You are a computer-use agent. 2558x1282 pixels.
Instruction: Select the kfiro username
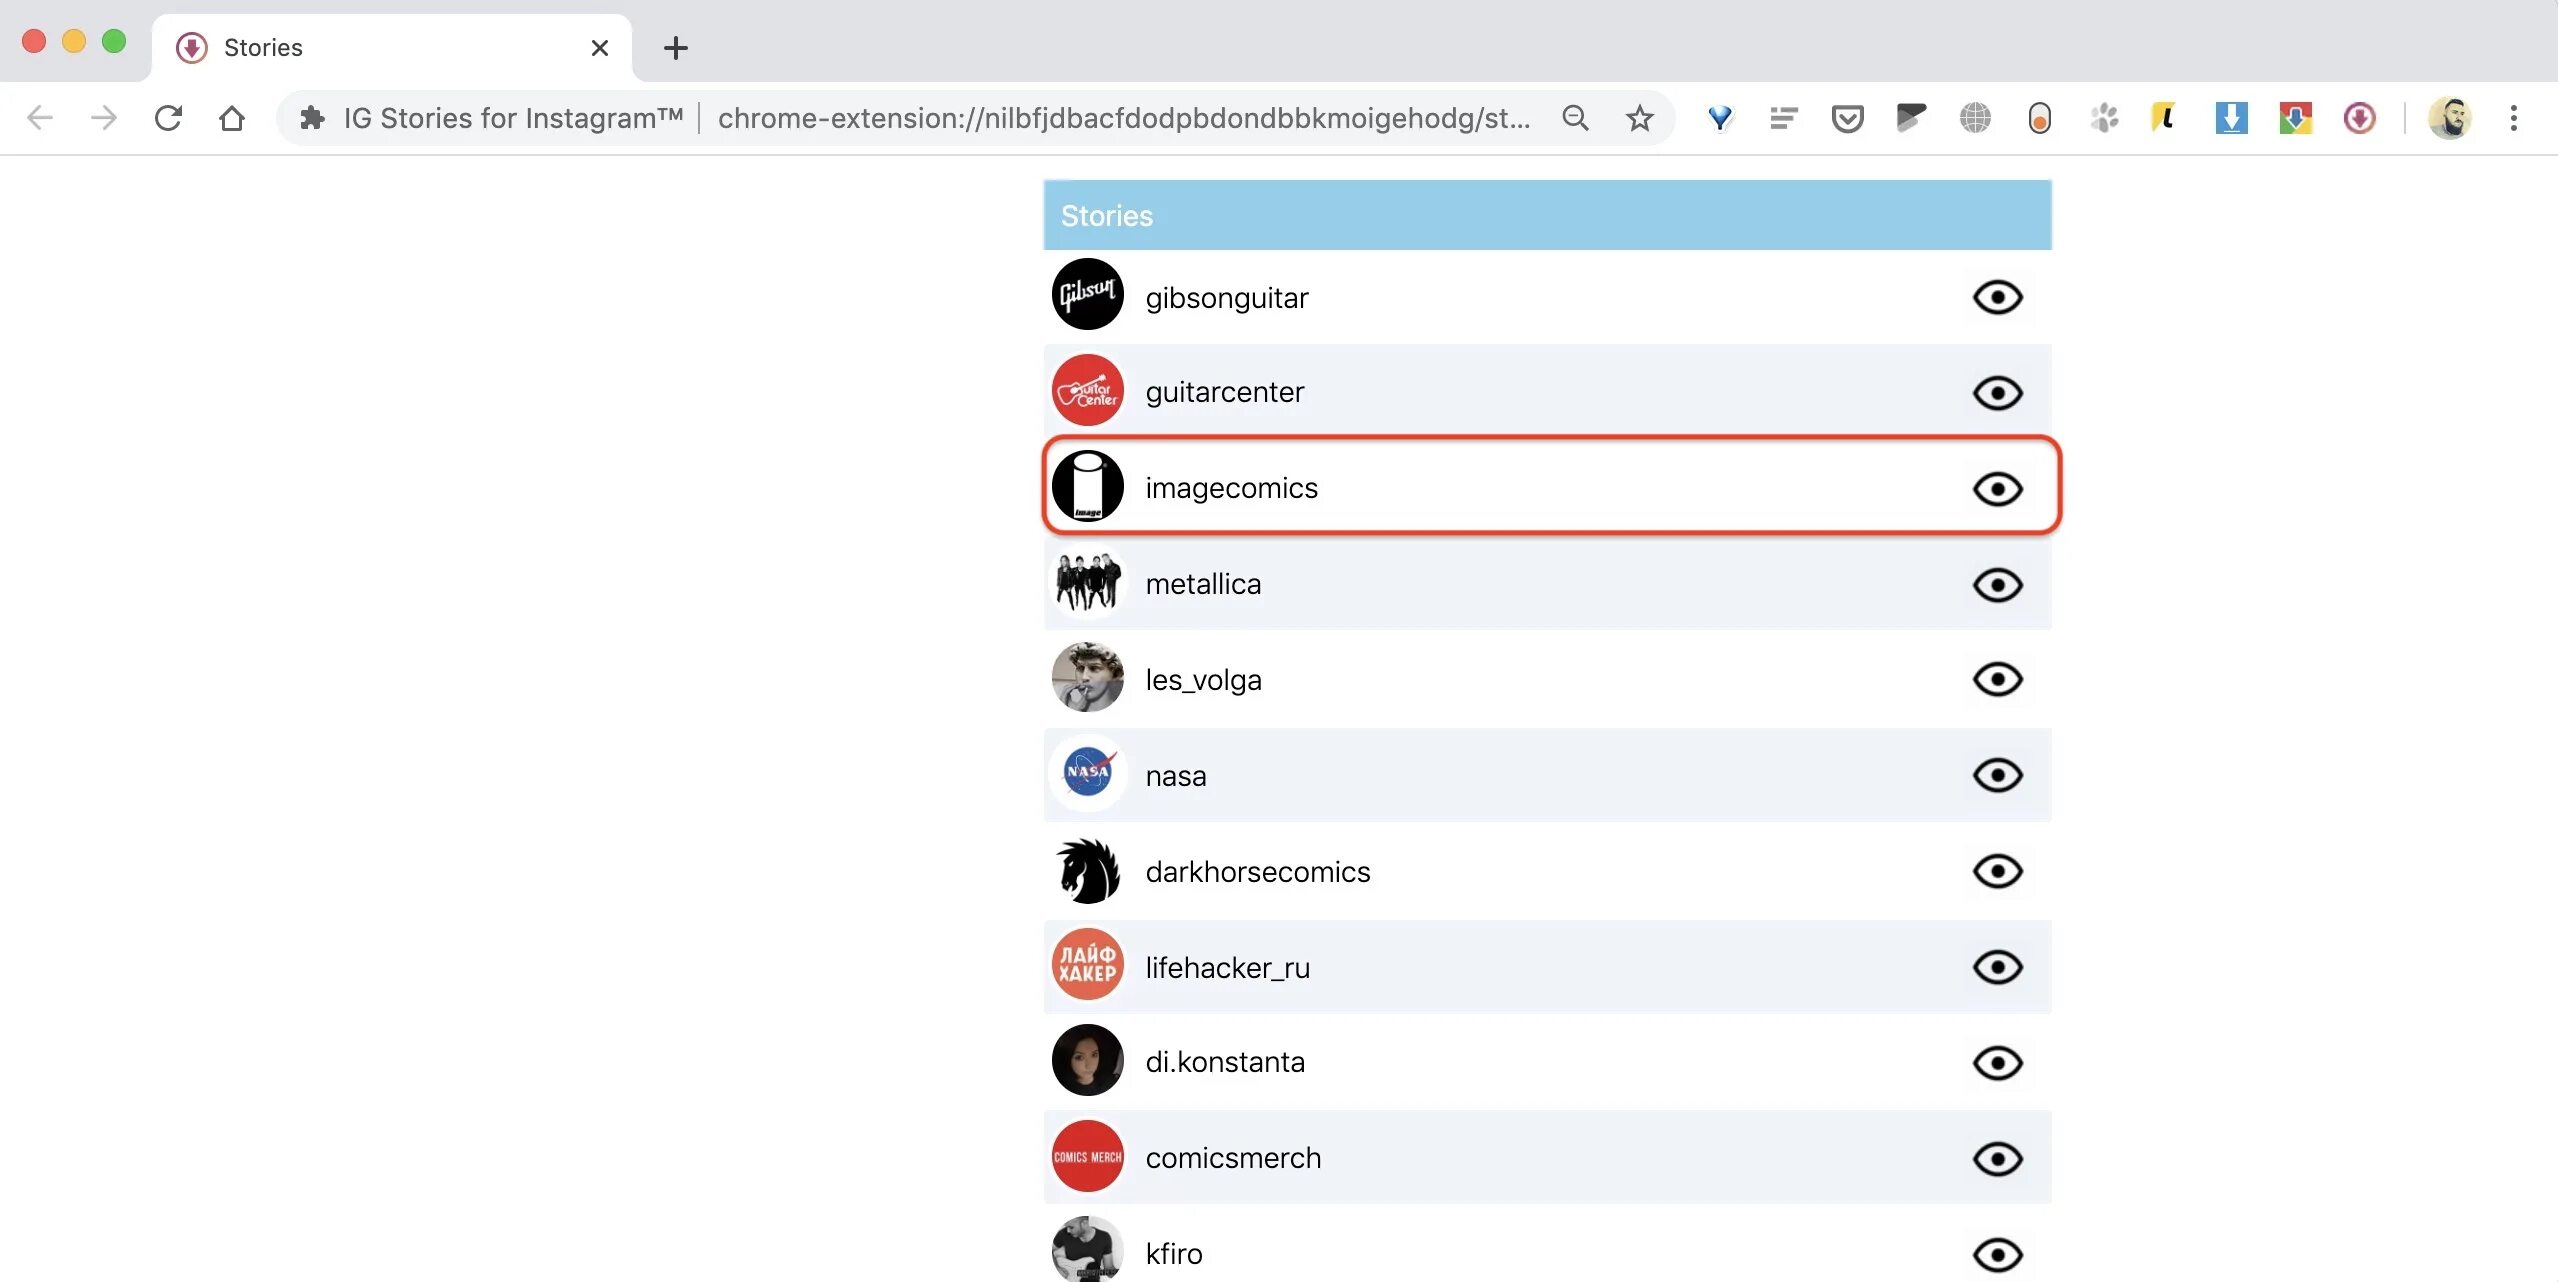1174,1254
